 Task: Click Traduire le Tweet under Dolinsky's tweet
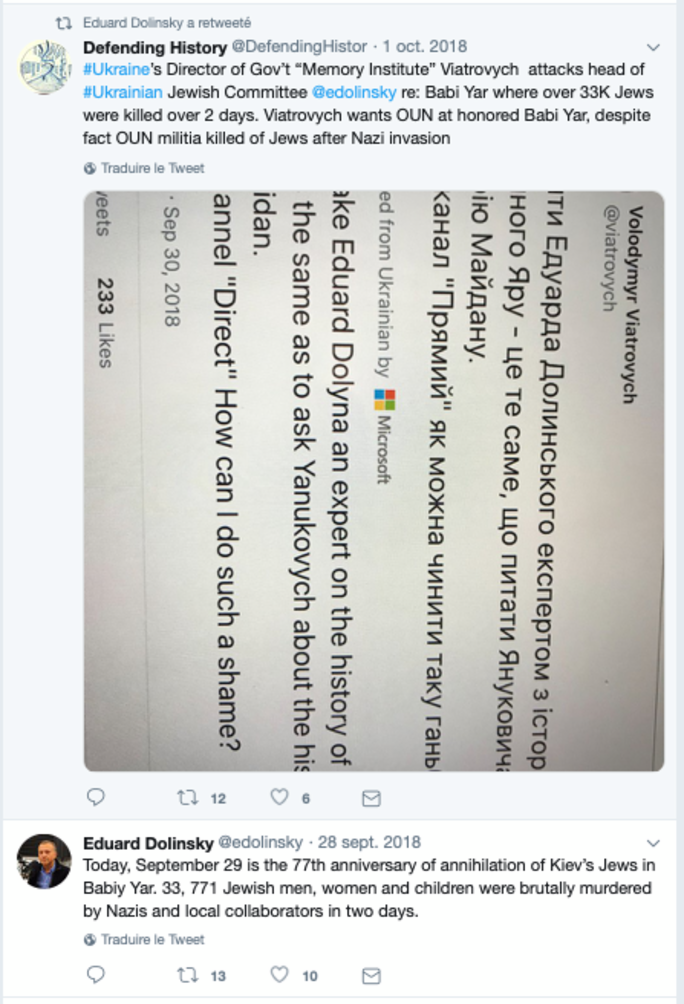pos(151,940)
